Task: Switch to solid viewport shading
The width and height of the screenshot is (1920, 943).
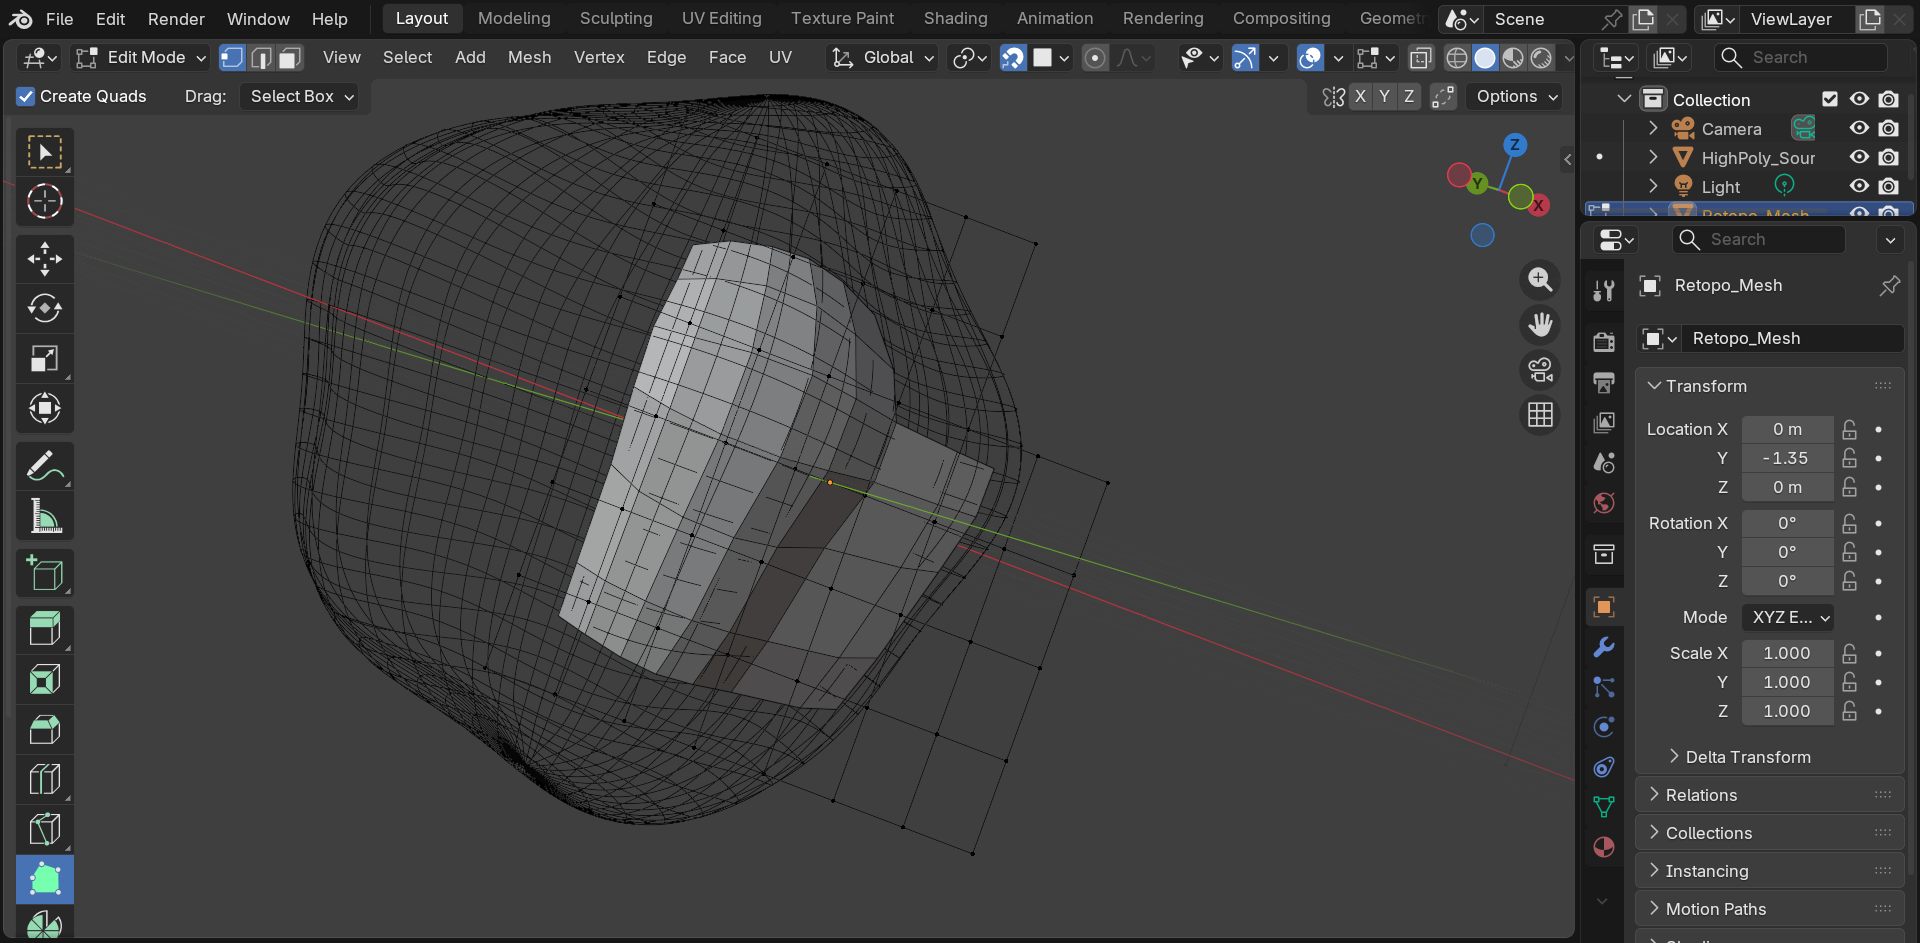Action: click(x=1485, y=58)
